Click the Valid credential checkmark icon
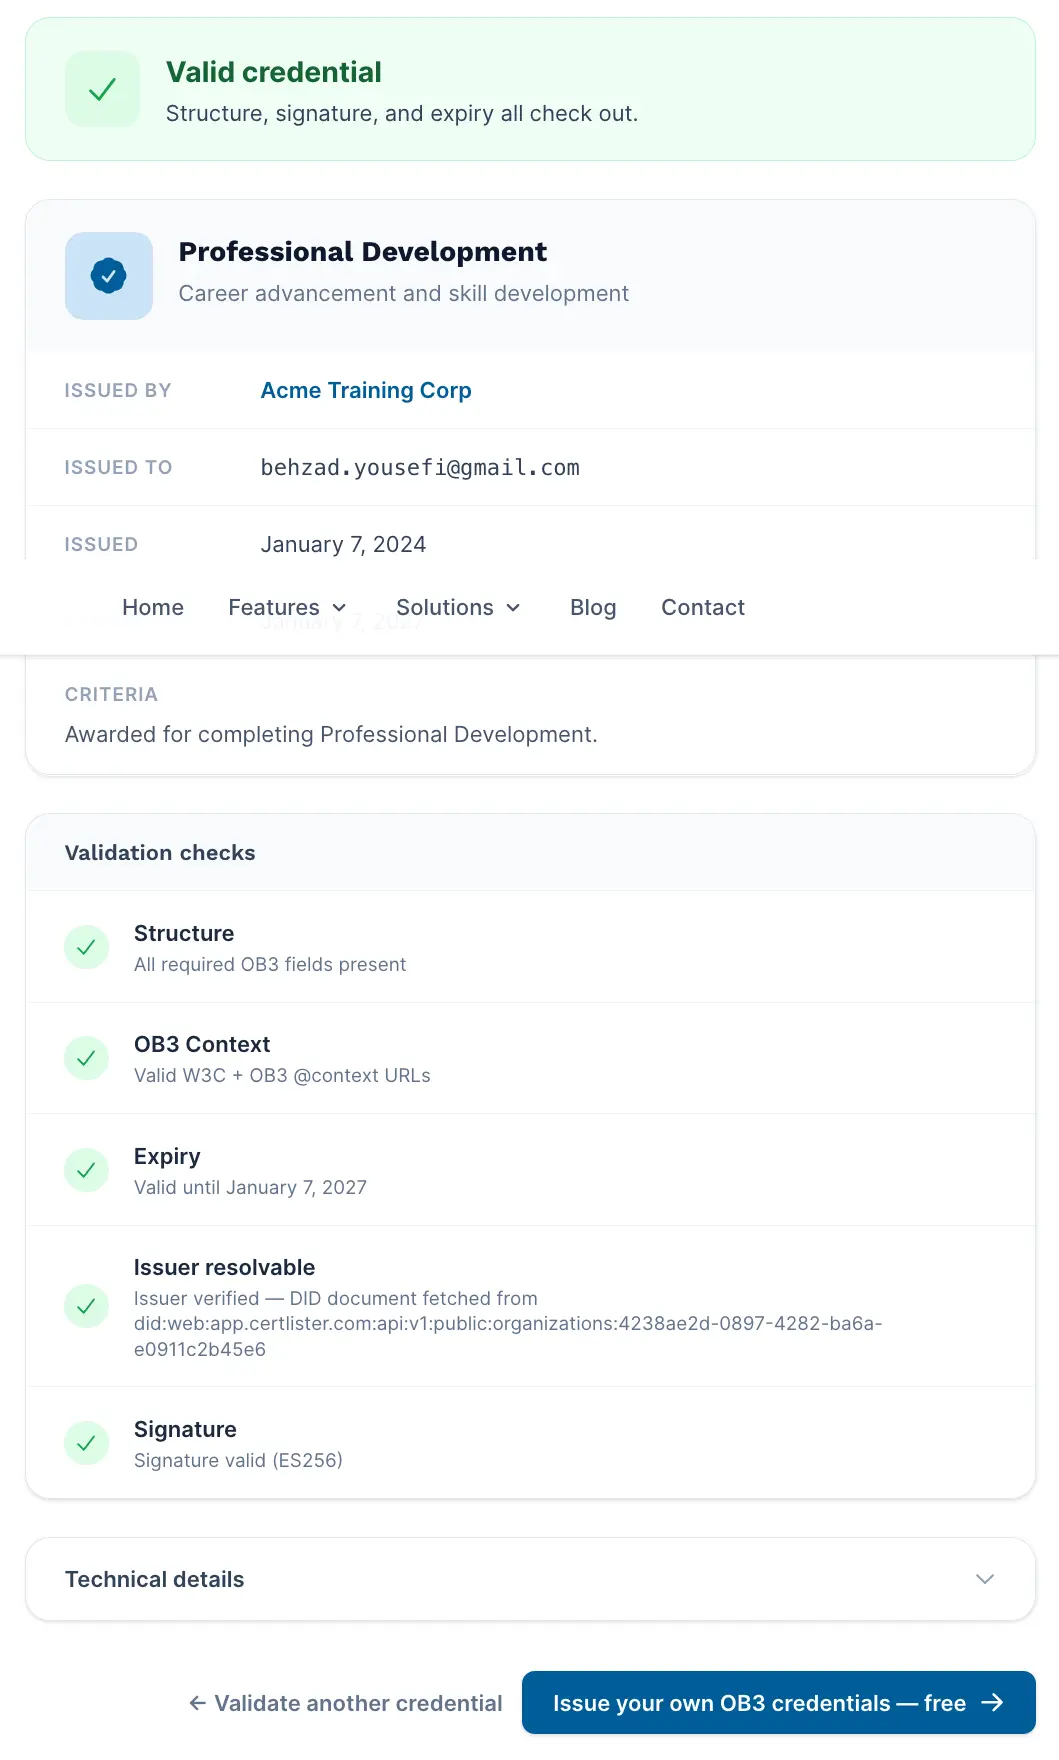The image size is (1059, 1760). click(x=102, y=90)
